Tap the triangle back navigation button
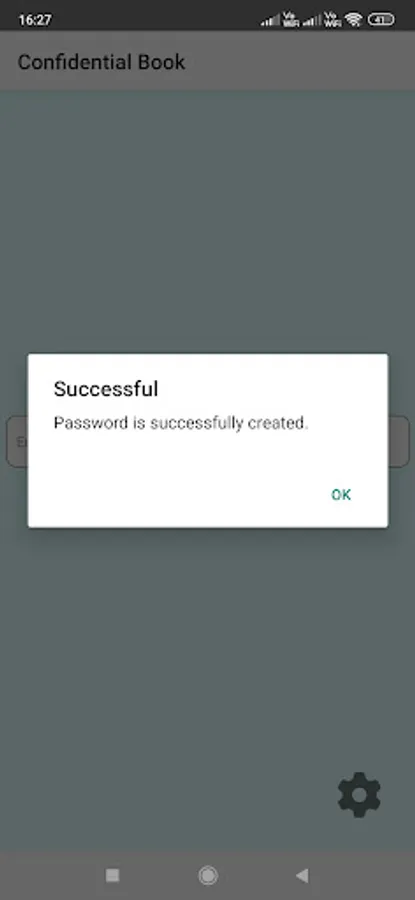The width and height of the screenshot is (415, 900). [x=302, y=875]
